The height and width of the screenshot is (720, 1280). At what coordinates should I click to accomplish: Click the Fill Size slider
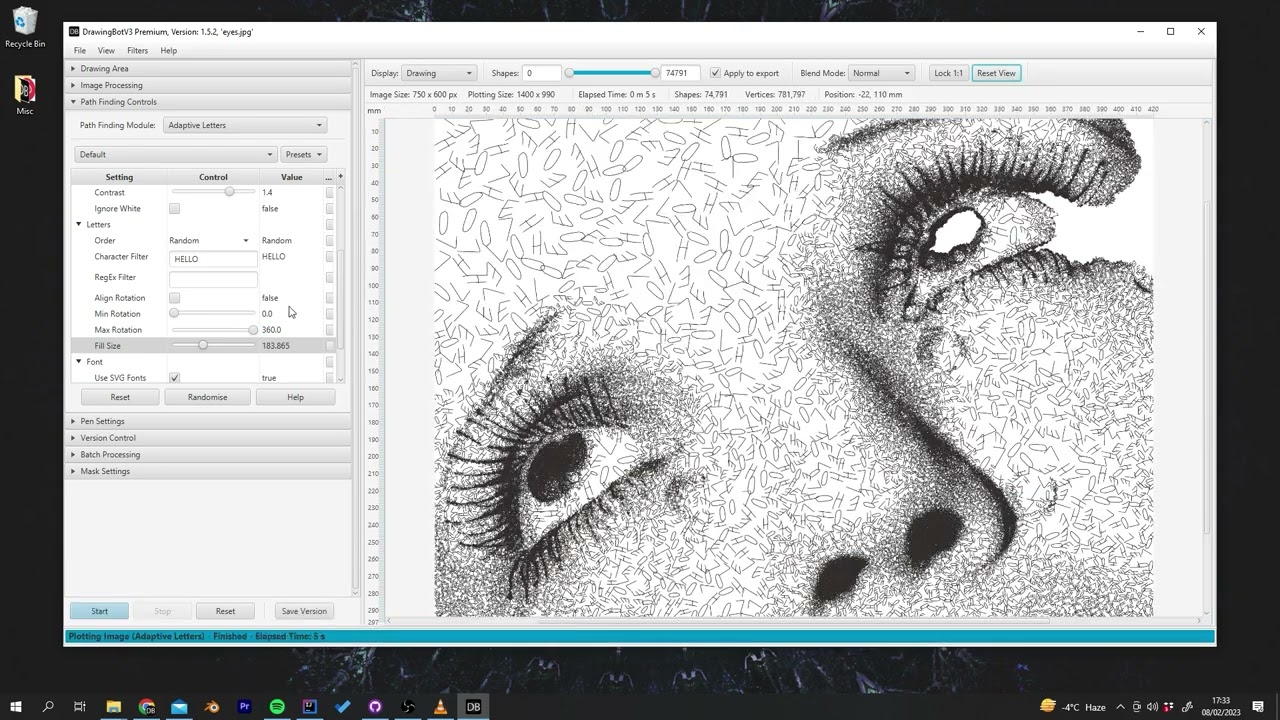click(213, 346)
